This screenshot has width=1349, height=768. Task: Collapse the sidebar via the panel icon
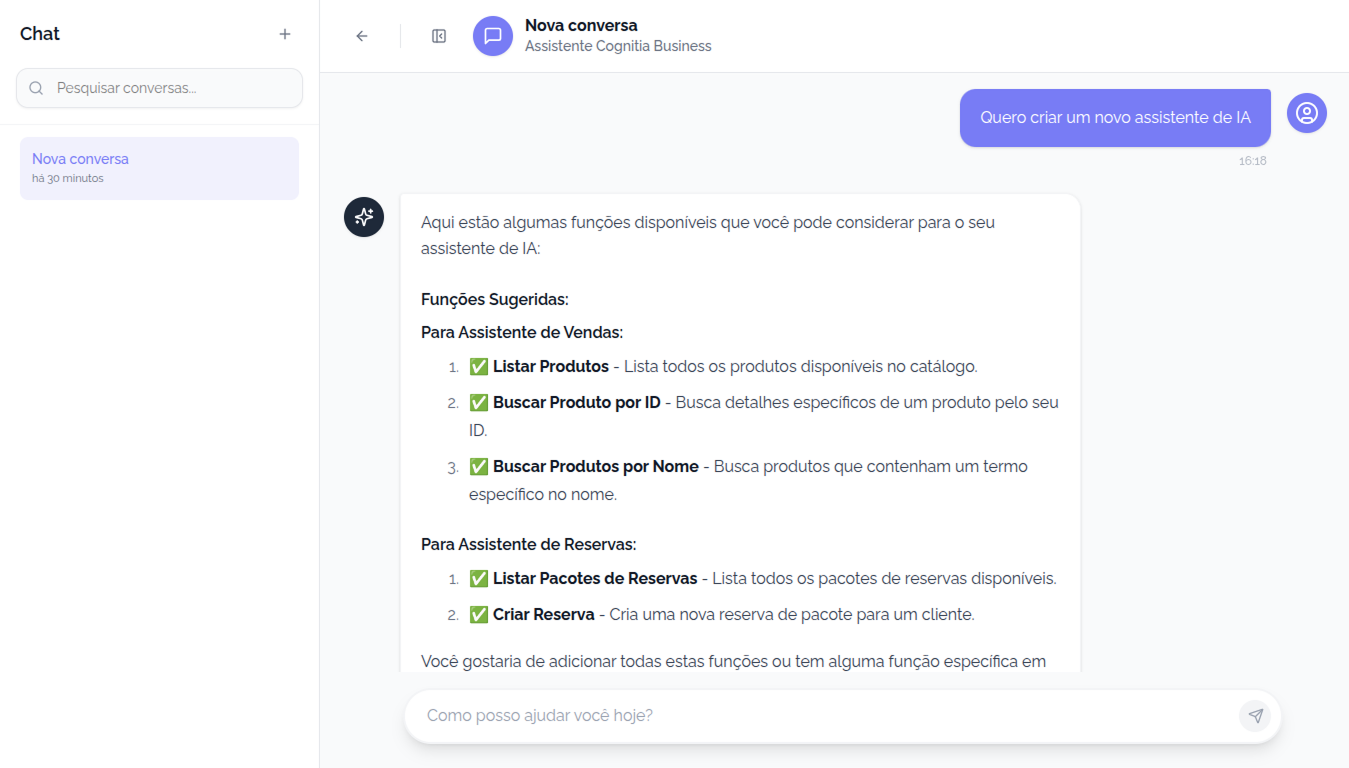pos(438,35)
